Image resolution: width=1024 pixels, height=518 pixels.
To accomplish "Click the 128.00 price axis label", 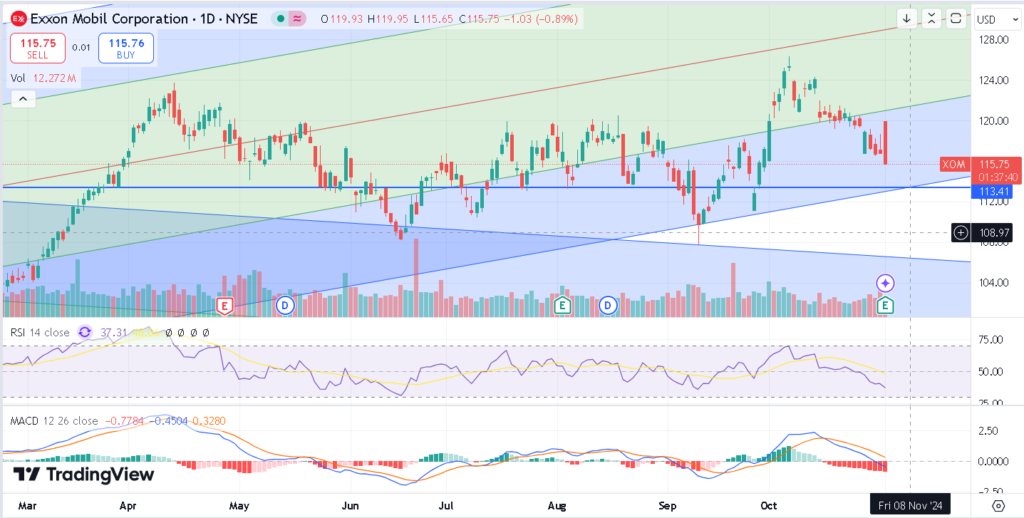I will click(995, 40).
